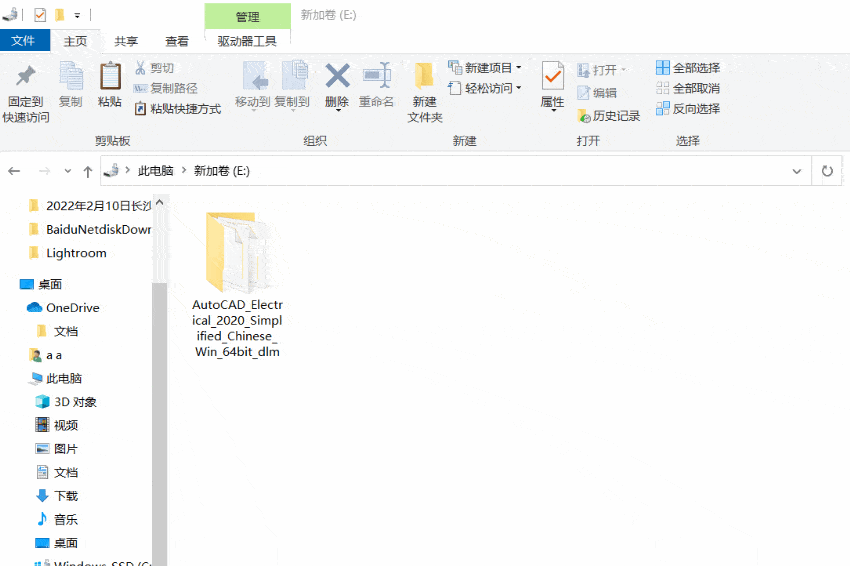Switch to the 查看 ribbon tab

coord(177,41)
